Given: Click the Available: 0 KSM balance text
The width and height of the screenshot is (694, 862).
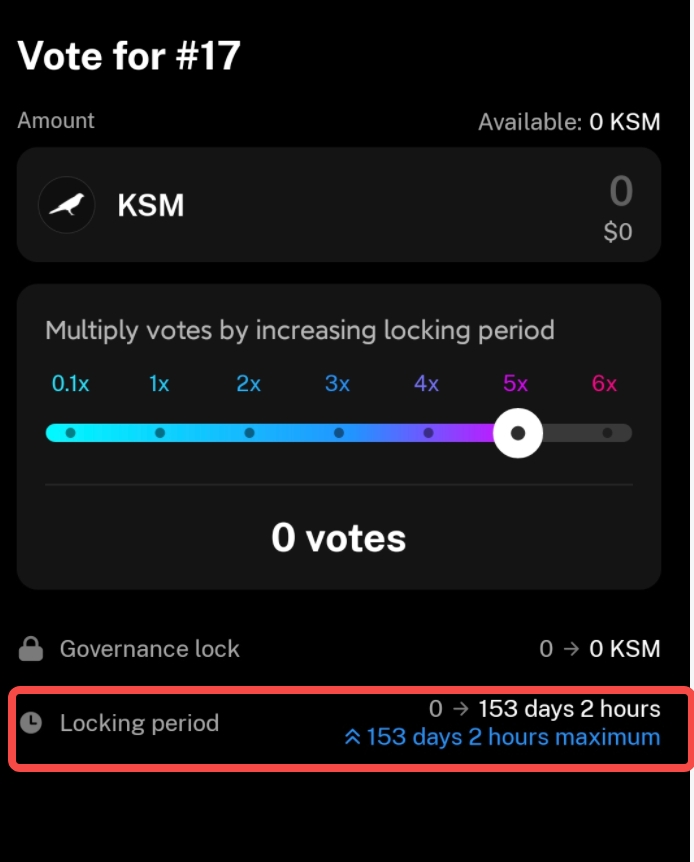Looking at the screenshot, I should tap(565, 121).
